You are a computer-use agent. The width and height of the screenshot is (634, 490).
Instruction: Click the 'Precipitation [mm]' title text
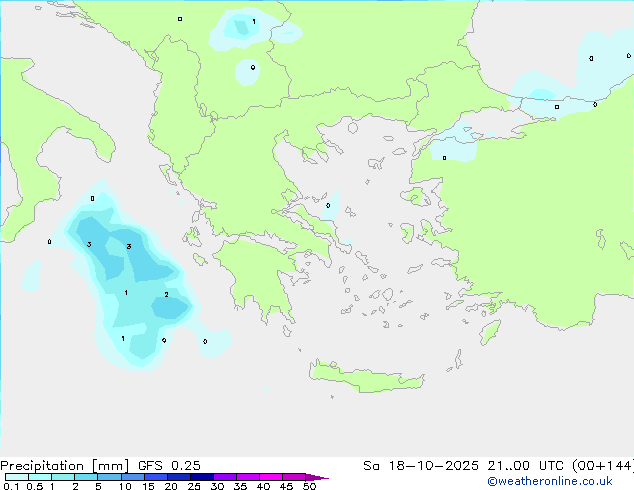[x=65, y=466]
